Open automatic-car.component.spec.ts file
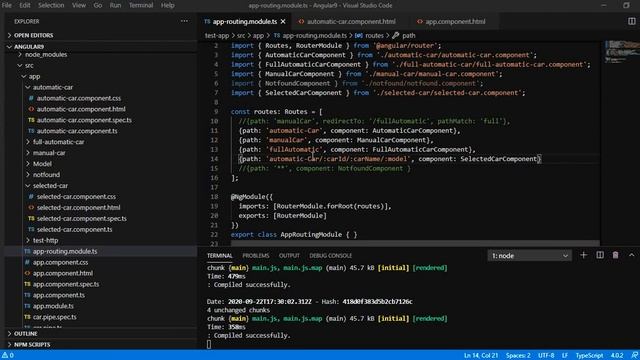Viewport: 640px width, 360px height. [x=84, y=120]
